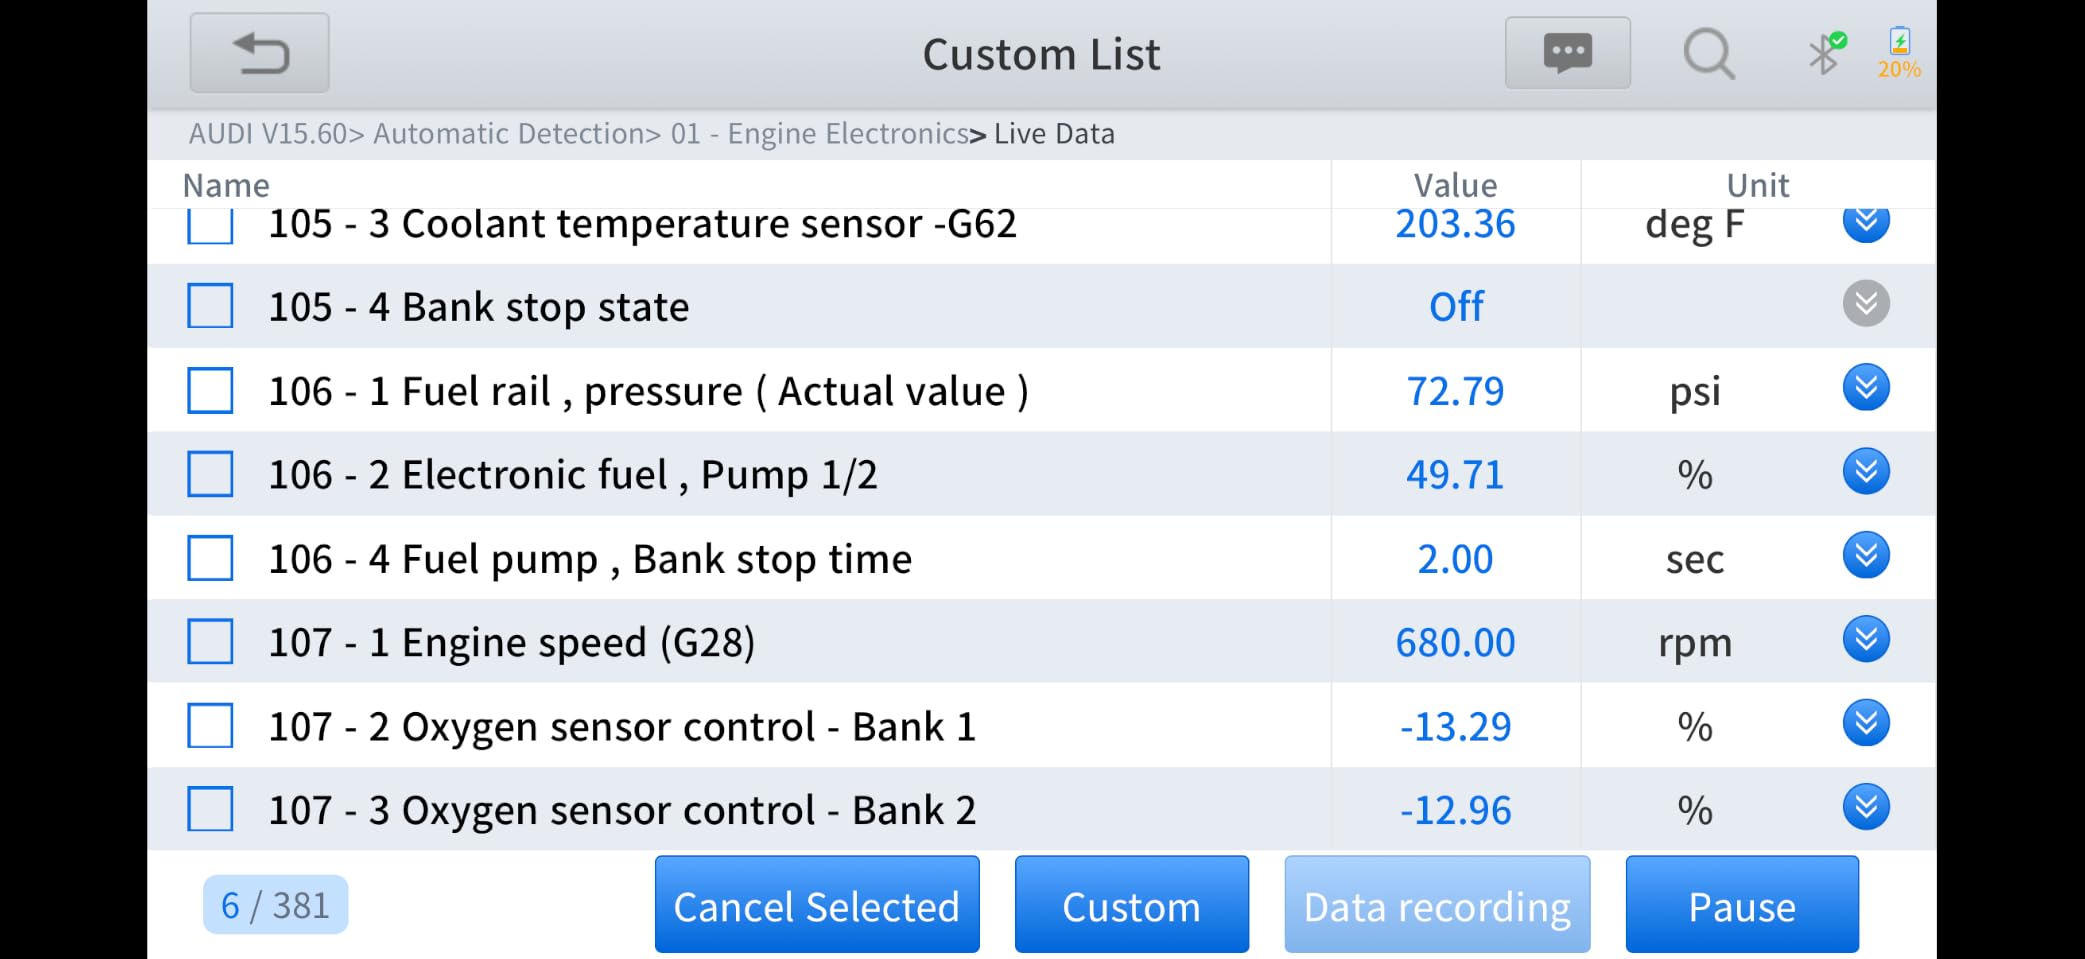The image size is (2085, 959).
Task: Go to AUDI V15.60 breadcrumb
Action: (x=268, y=134)
